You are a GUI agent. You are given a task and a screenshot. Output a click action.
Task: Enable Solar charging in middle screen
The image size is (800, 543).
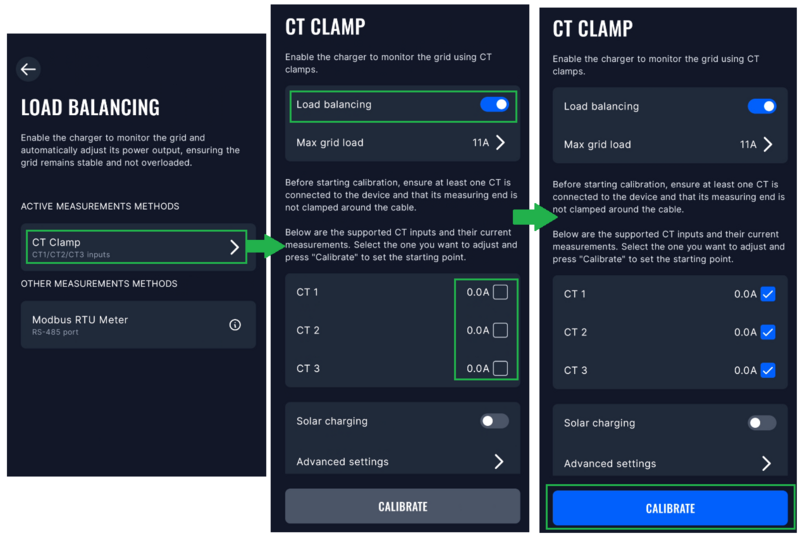tap(494, 421)
